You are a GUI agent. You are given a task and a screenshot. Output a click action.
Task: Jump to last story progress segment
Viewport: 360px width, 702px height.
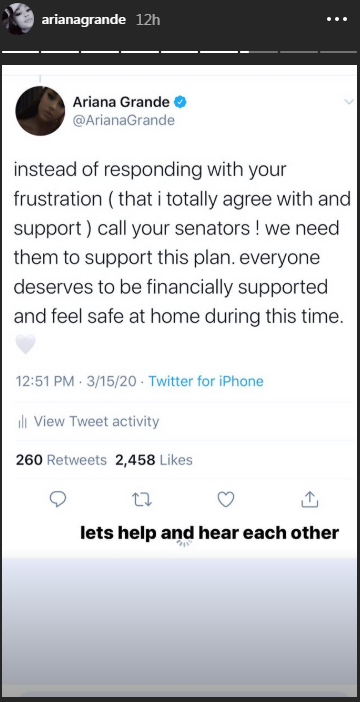[338, 52]
